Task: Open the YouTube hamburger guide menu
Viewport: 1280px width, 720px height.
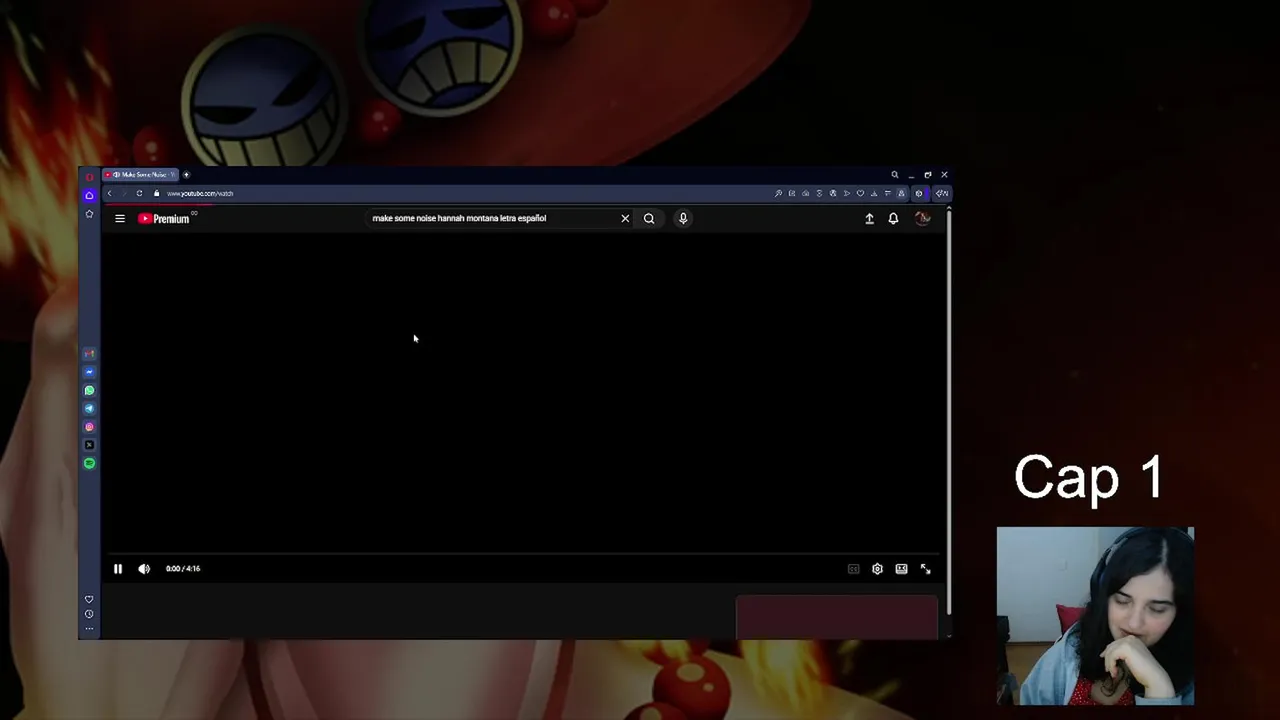Action: (x=120, y=218)
